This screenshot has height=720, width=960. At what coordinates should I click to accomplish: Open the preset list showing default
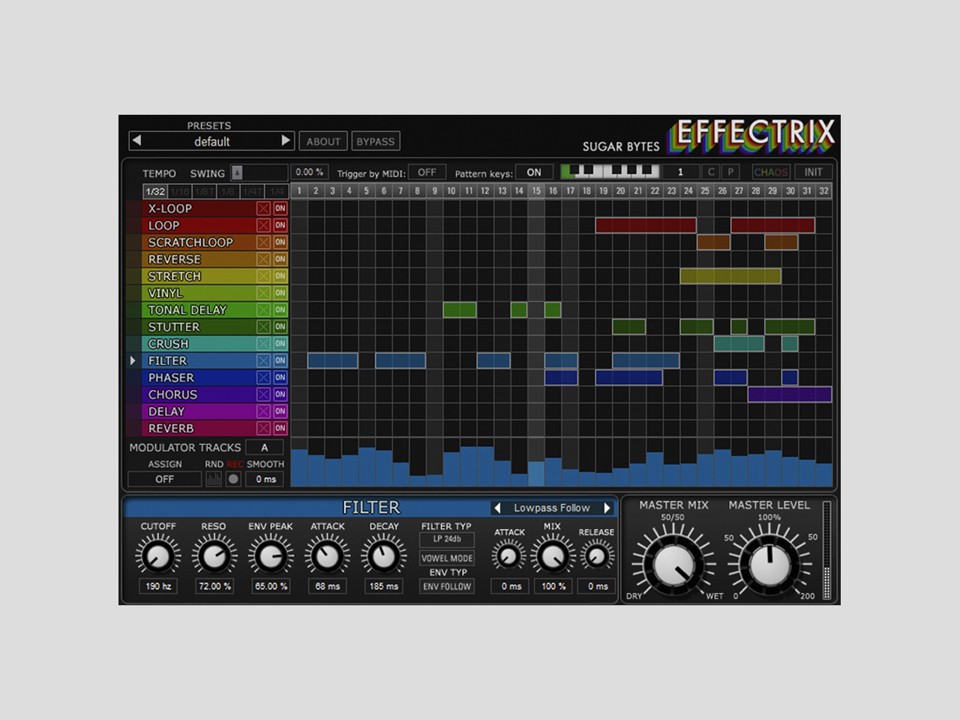tap(212, 141)
